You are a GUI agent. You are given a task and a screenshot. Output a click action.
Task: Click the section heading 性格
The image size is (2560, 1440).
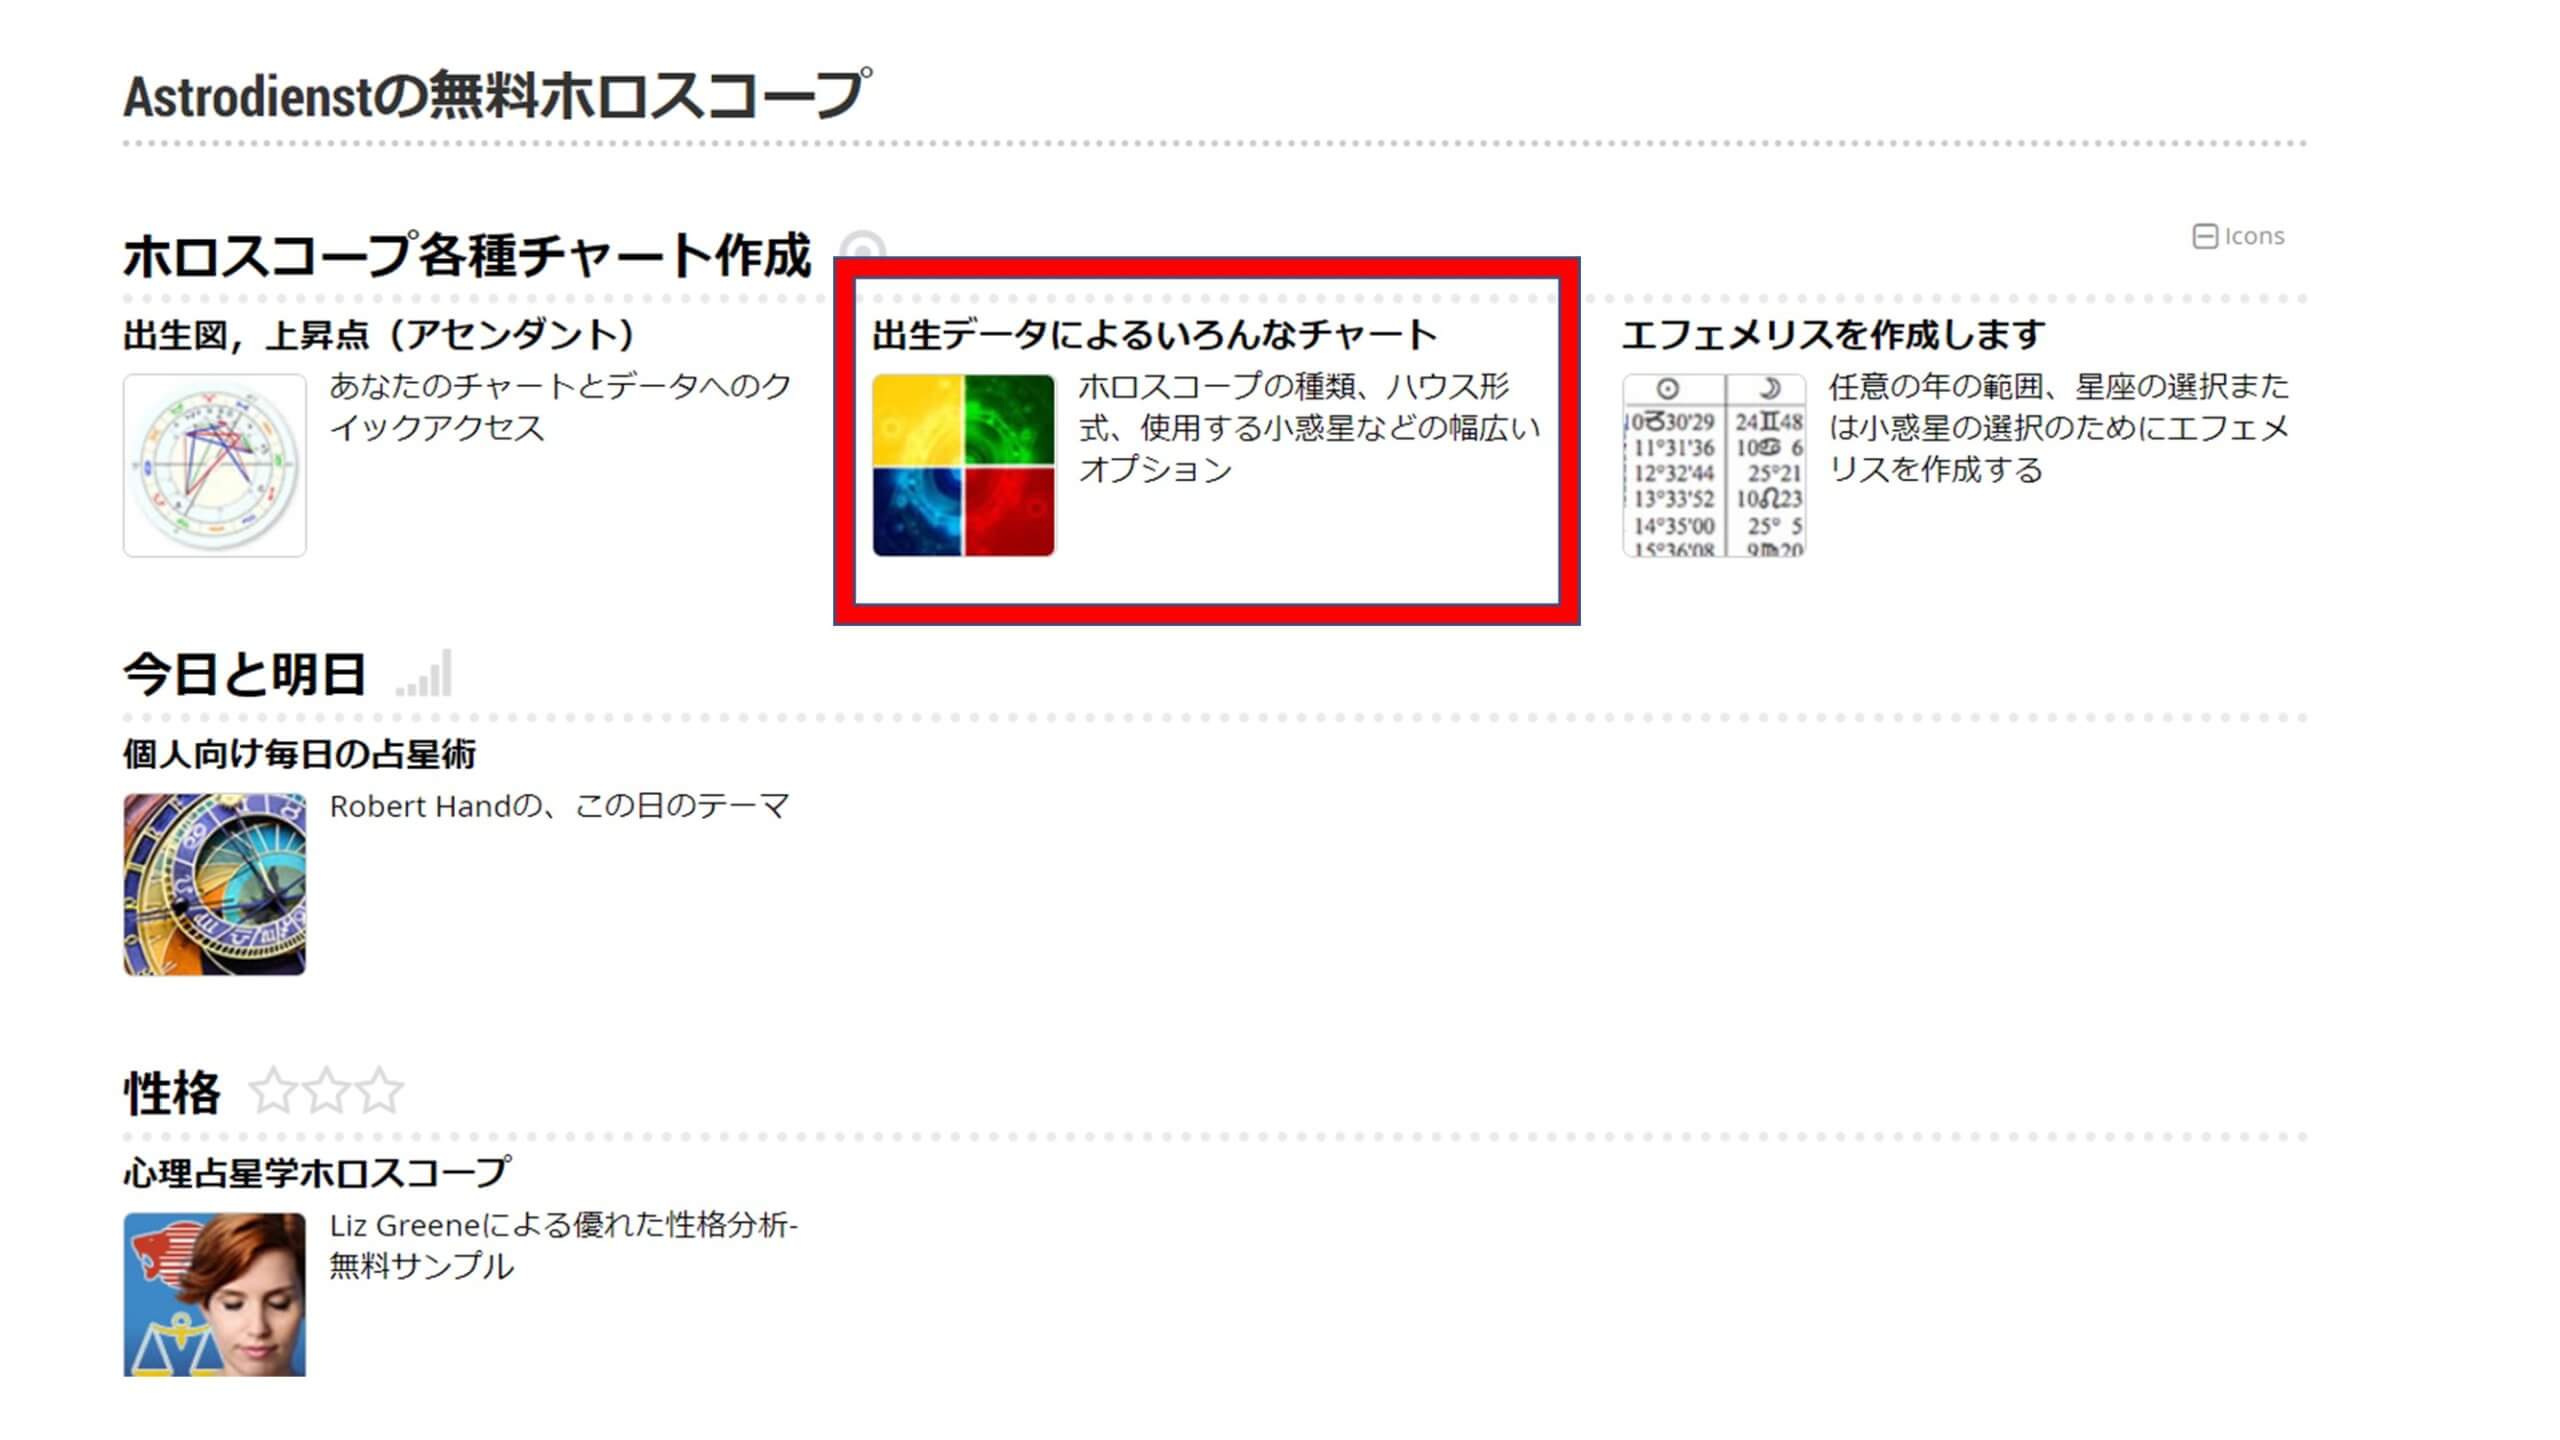pos(172,1093)
